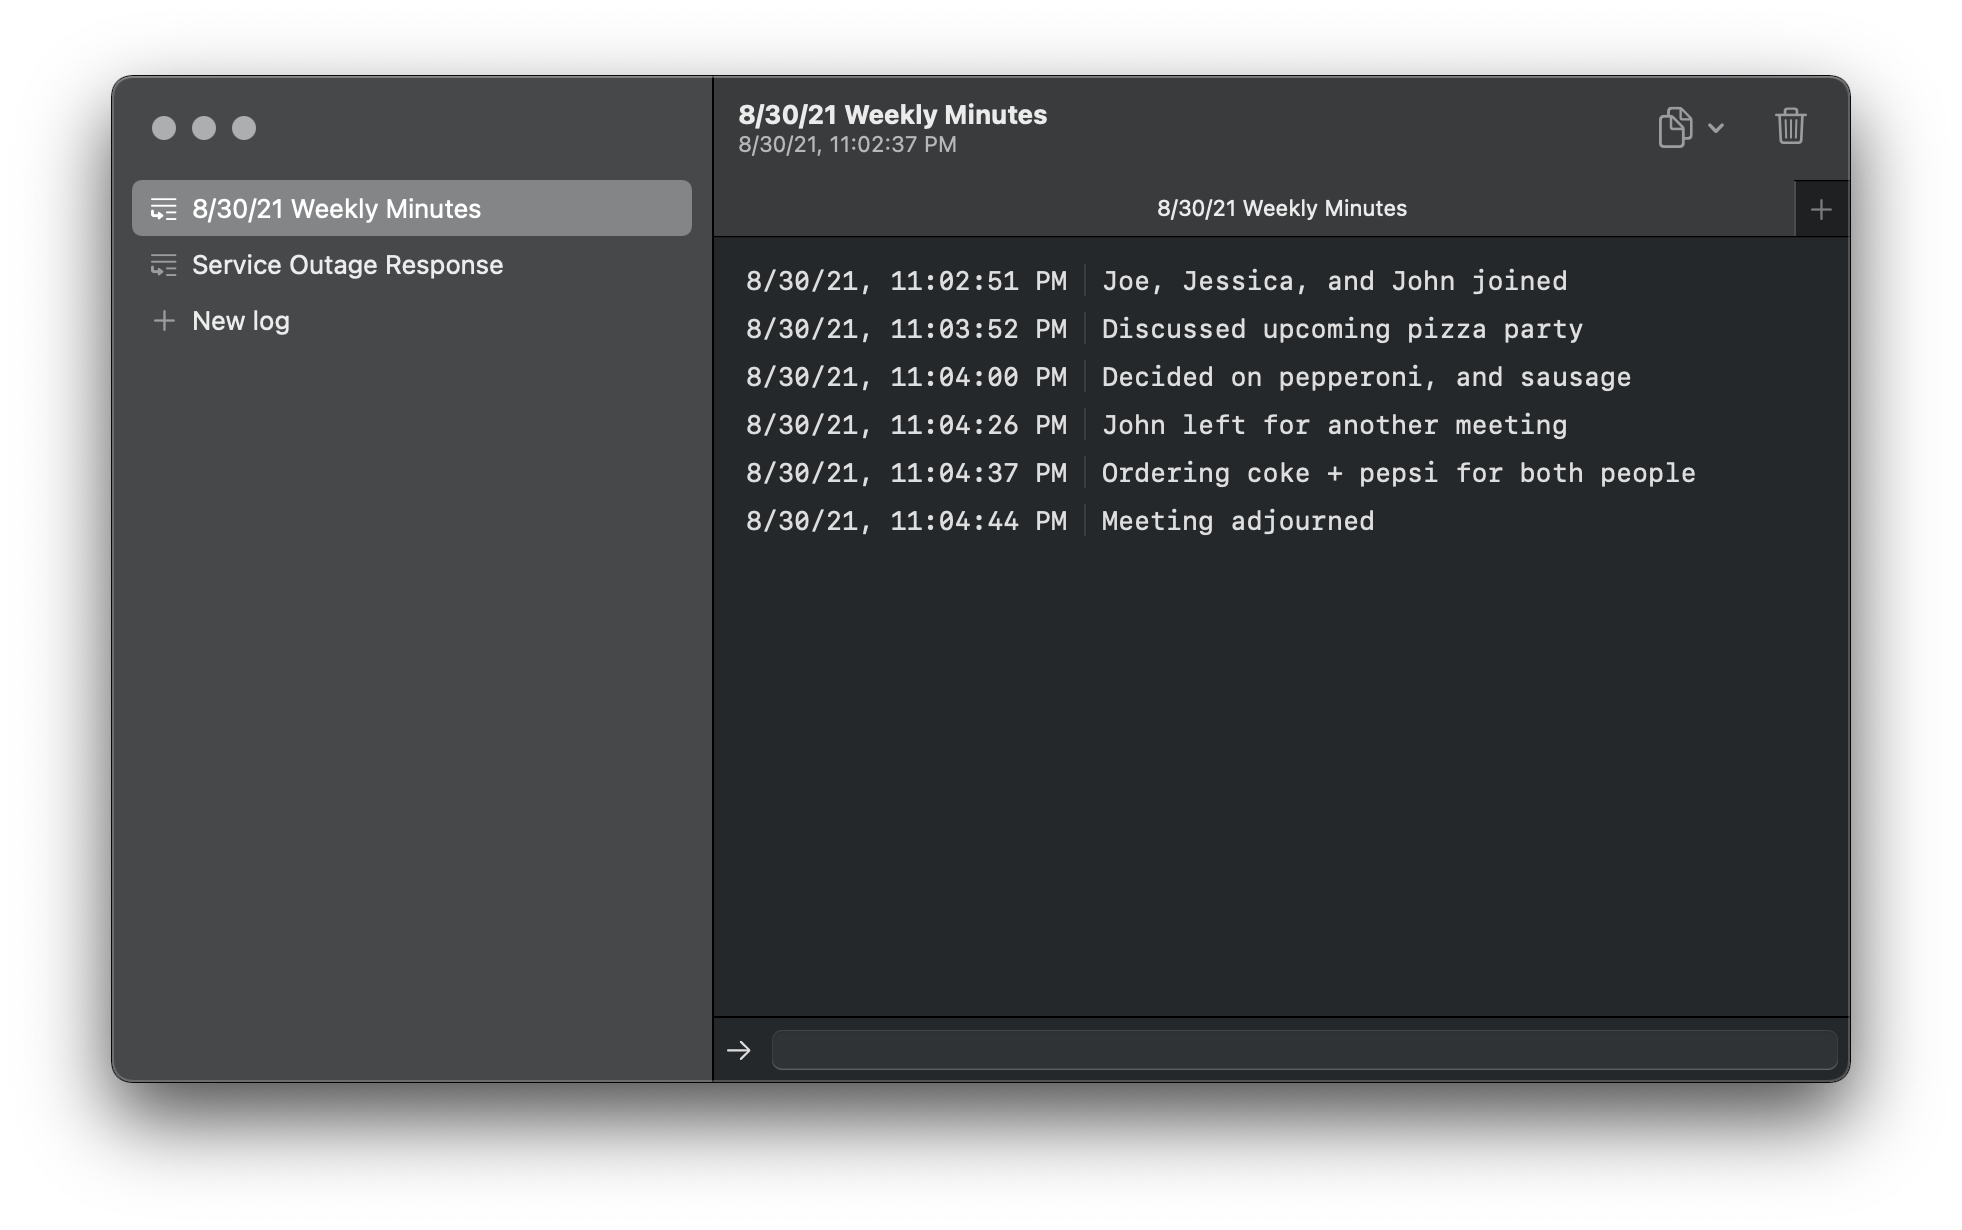
Task: Add a new tab with plus icon
Action: 1821,209
